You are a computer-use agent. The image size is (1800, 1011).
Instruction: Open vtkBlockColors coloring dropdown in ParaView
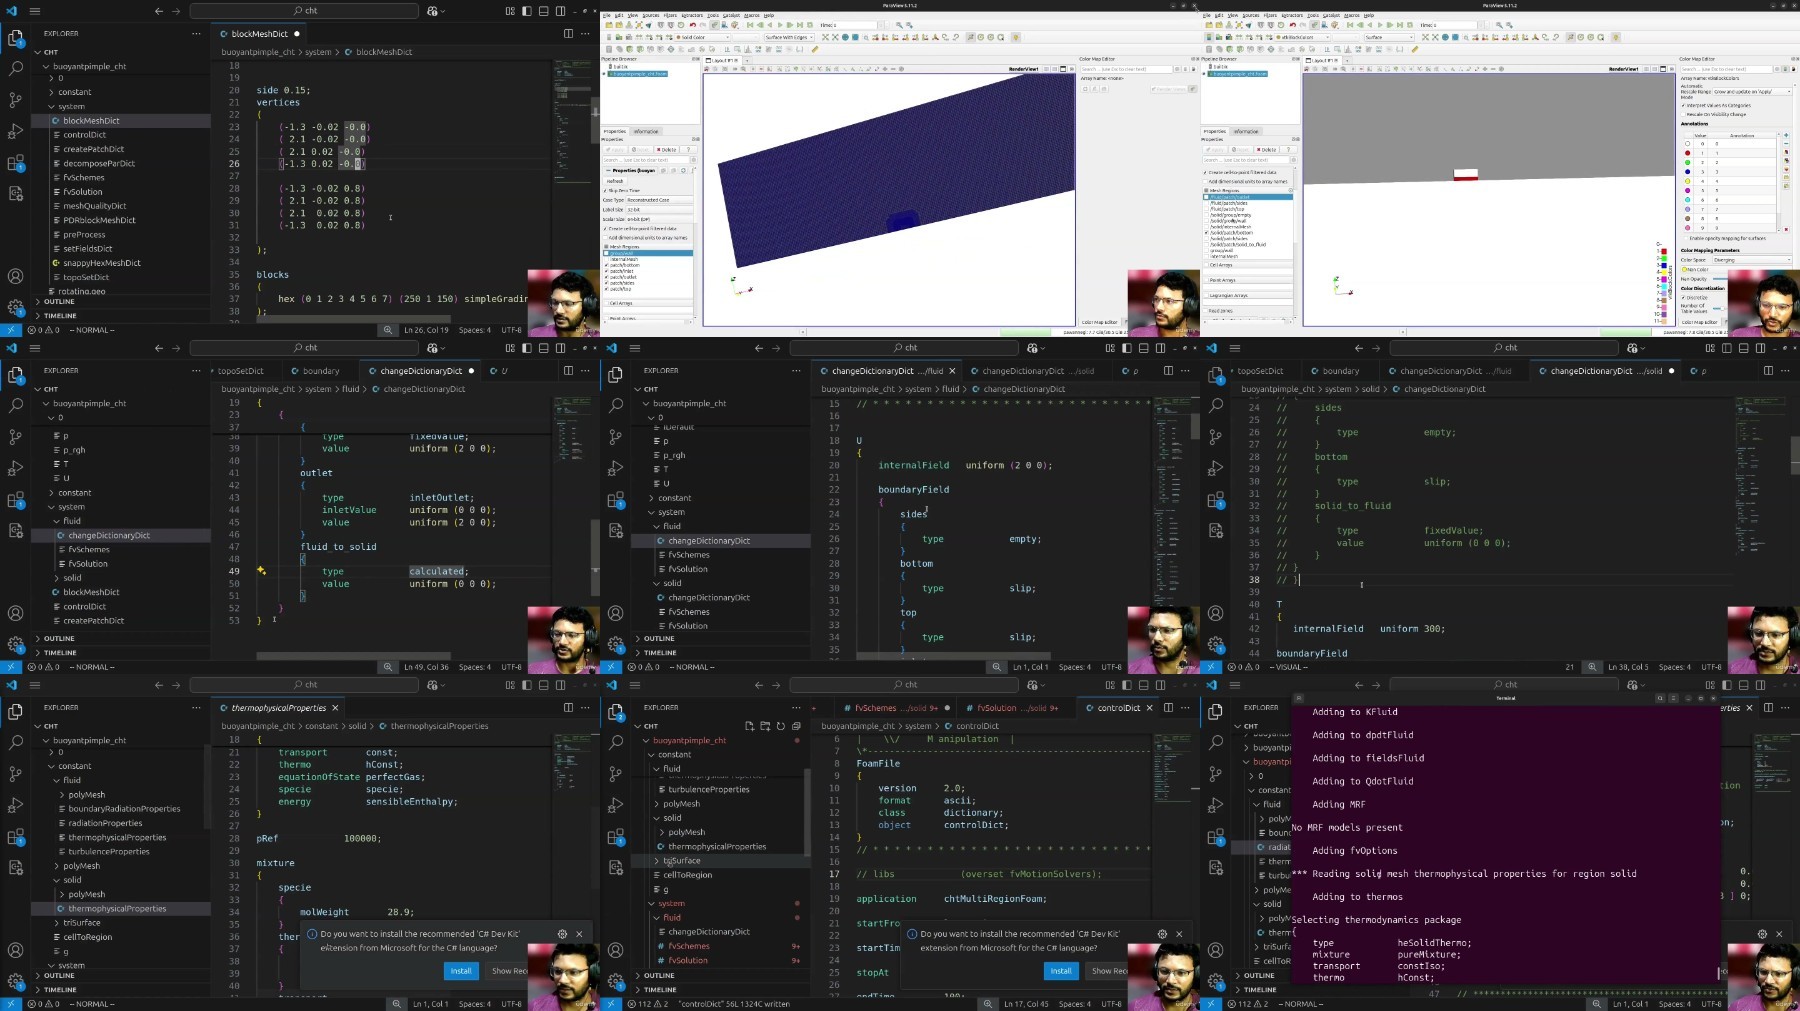pyautogui.click(x=1302, y=37)
